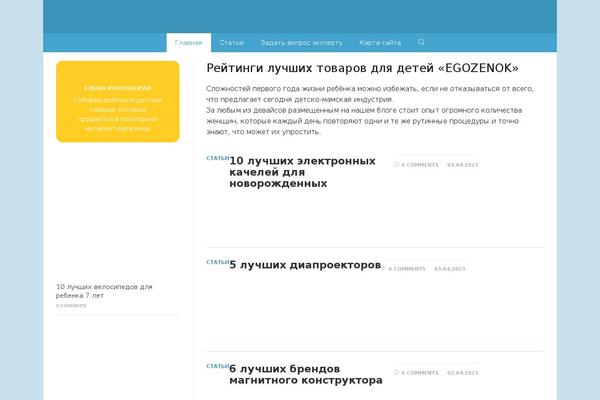Go to Задать вопрос эксперту page
The image size is (600, 400).
pyautogui.click(x=301, y=42)
